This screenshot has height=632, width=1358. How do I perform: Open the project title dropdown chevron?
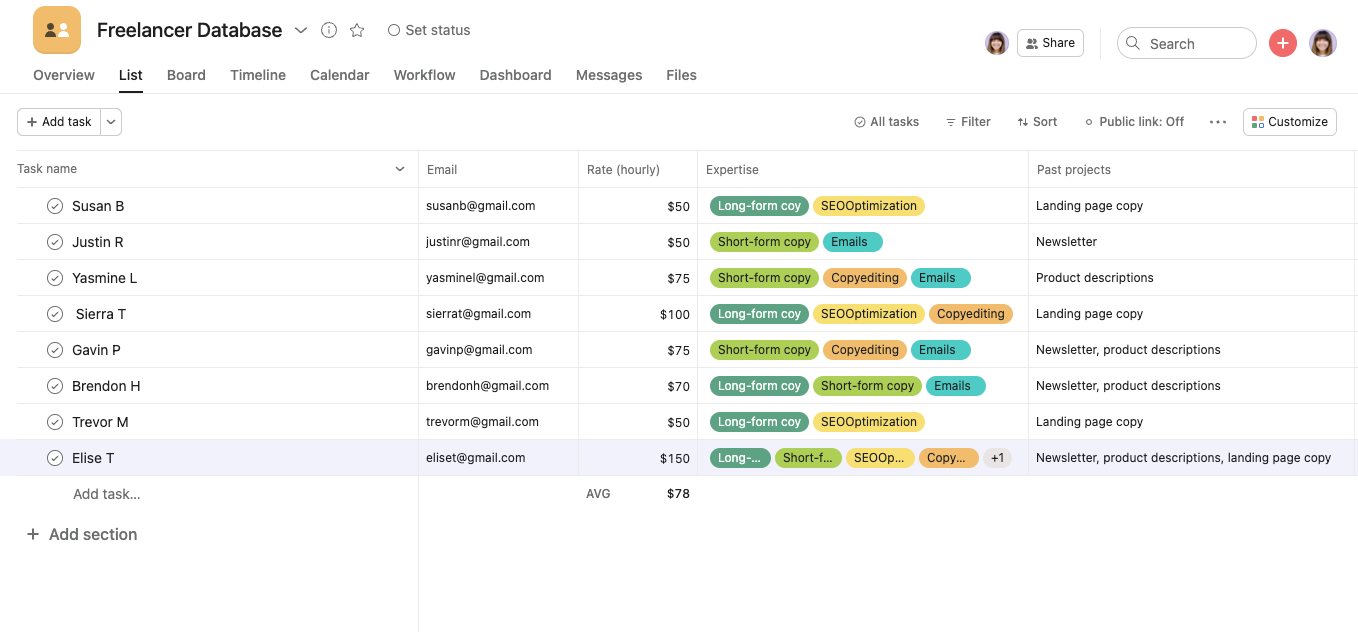tap(301, 30)
